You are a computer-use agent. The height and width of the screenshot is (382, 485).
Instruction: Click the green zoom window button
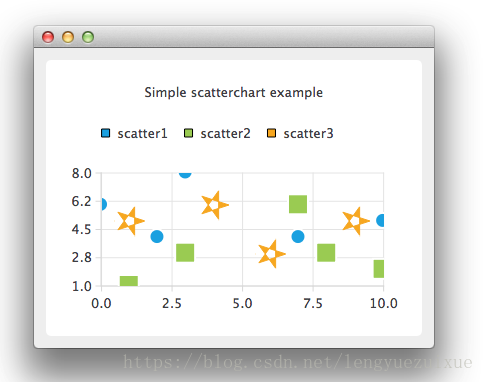coord(88,37)
